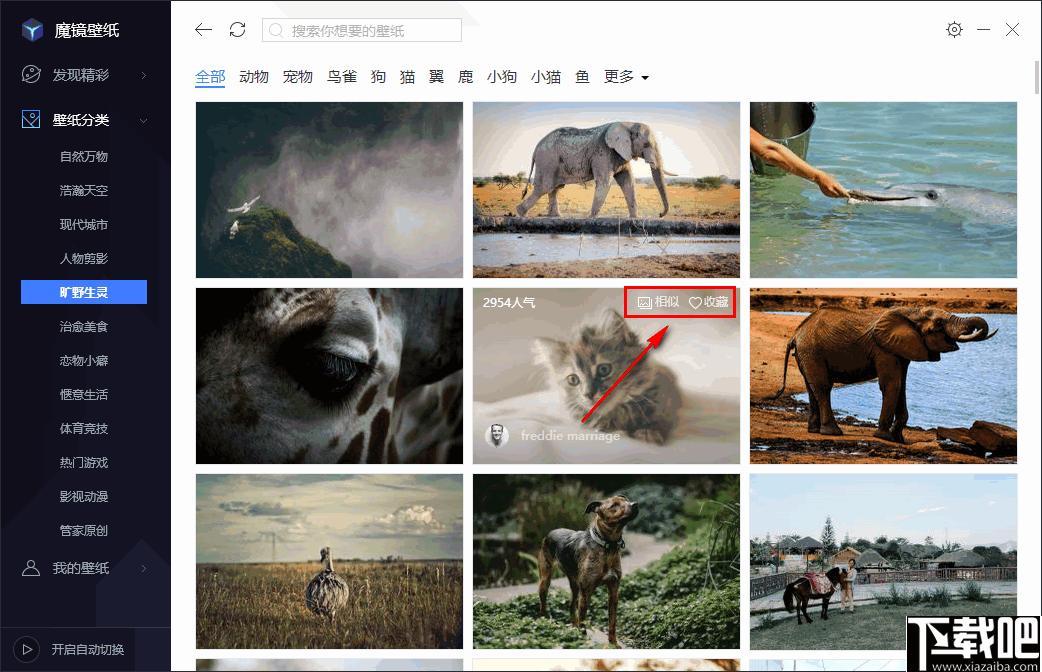Screen dimensions: 1042x672
Task: Click the wallpaper search input field
Action: click(x=362, y=31)
